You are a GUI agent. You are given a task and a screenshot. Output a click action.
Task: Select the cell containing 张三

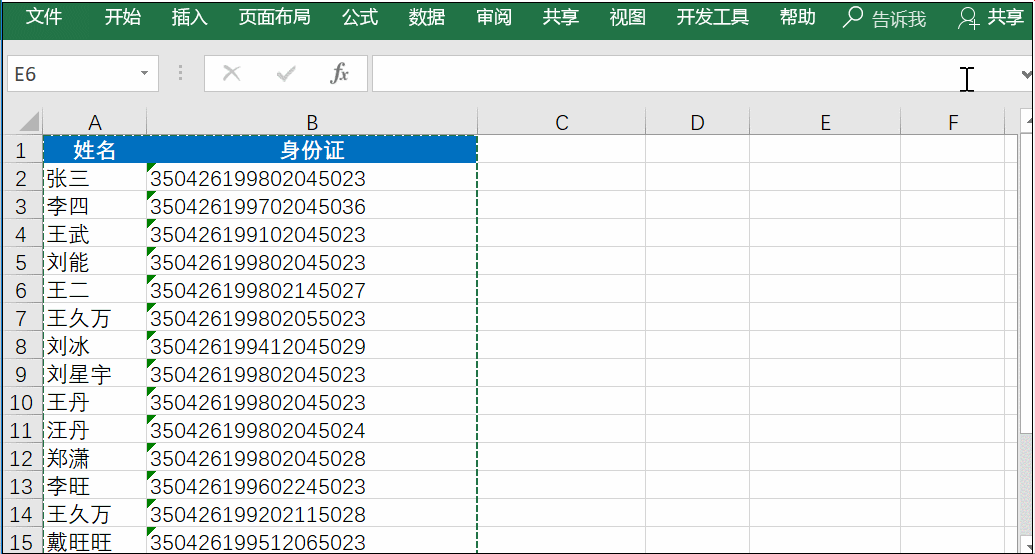pos(94,178)
